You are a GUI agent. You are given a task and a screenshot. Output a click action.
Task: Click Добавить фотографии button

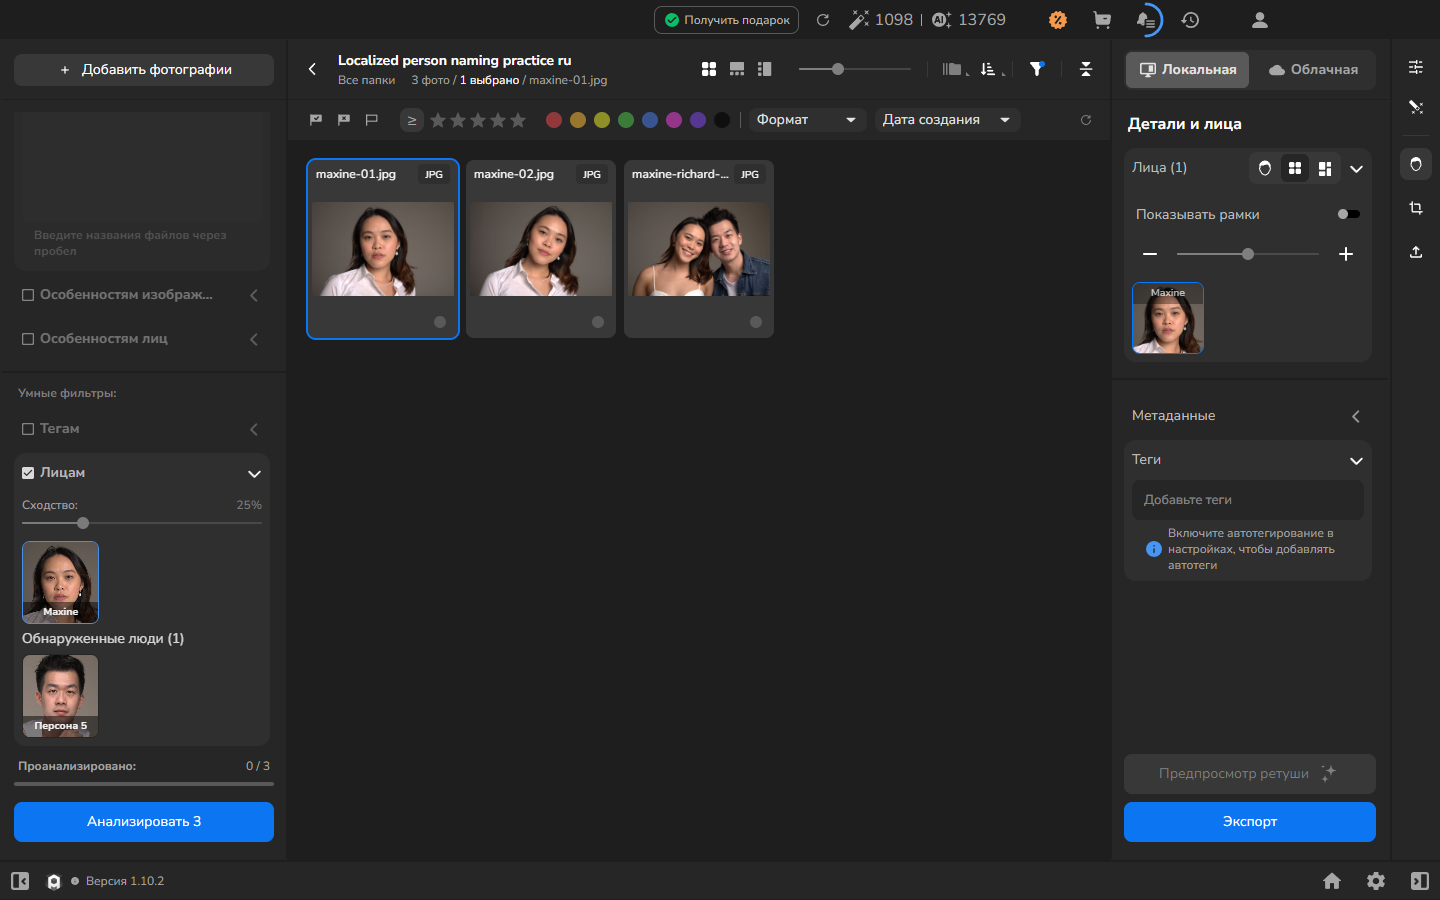(x=144, y=70)
